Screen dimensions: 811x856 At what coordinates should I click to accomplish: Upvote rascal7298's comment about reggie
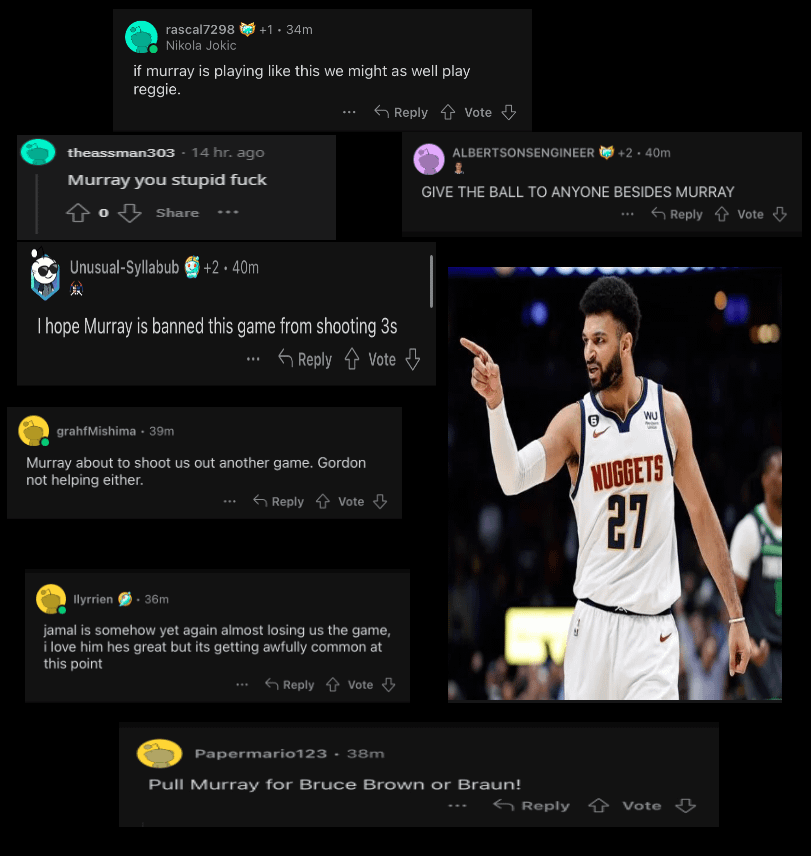(x=448, y=112)
